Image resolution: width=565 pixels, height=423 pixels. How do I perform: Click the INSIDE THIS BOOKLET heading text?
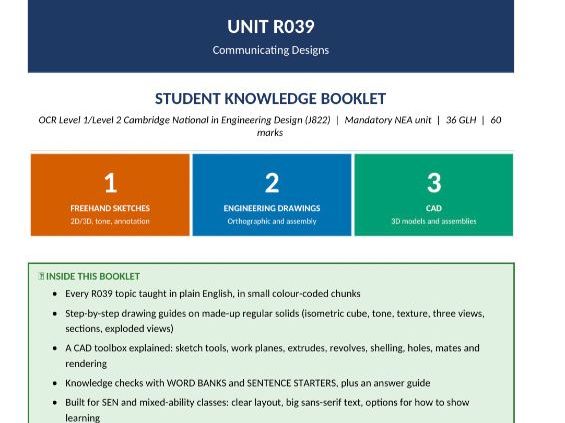click(x=93, y=276)
